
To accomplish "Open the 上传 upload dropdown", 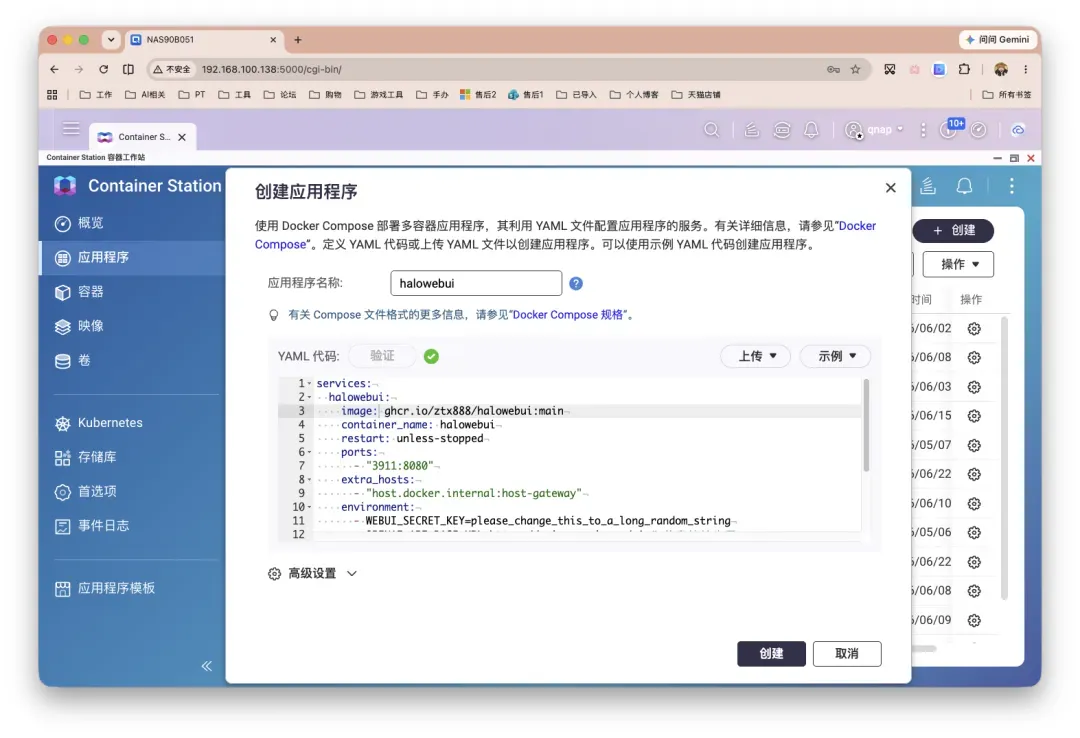I will [x=756, y=356].
